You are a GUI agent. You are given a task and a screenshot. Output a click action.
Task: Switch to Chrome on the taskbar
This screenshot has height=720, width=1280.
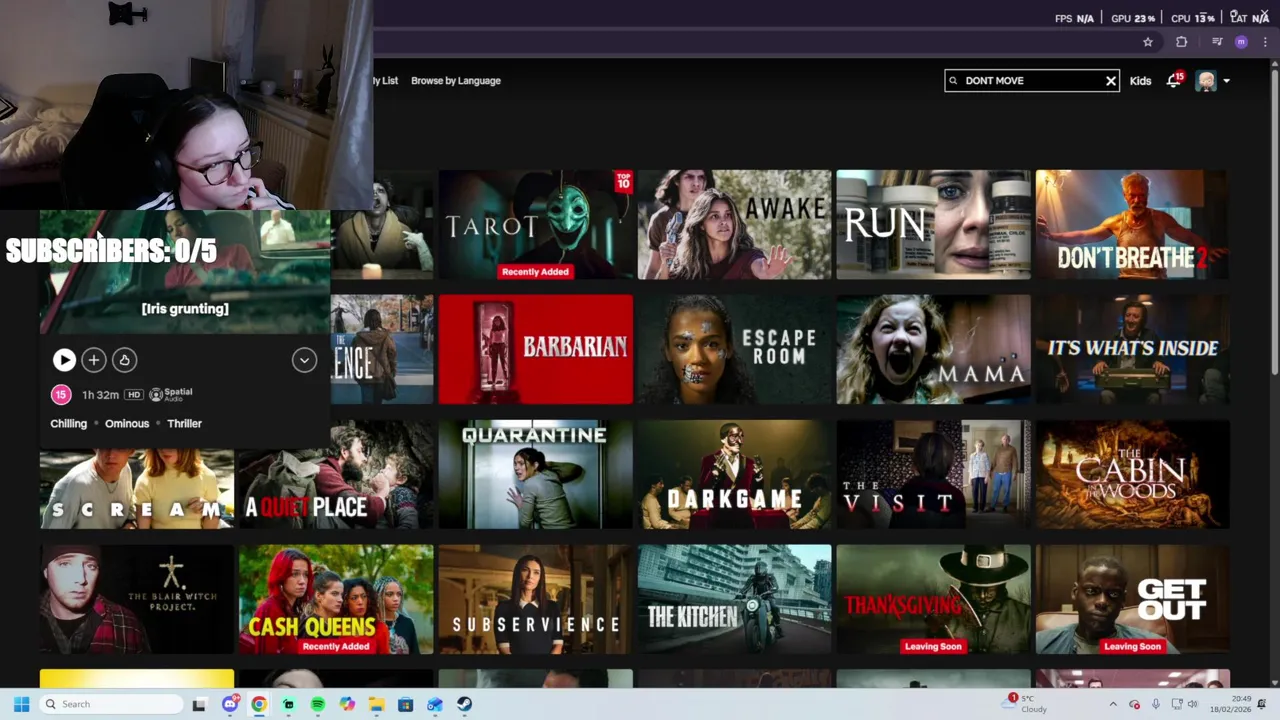[259, 704]
